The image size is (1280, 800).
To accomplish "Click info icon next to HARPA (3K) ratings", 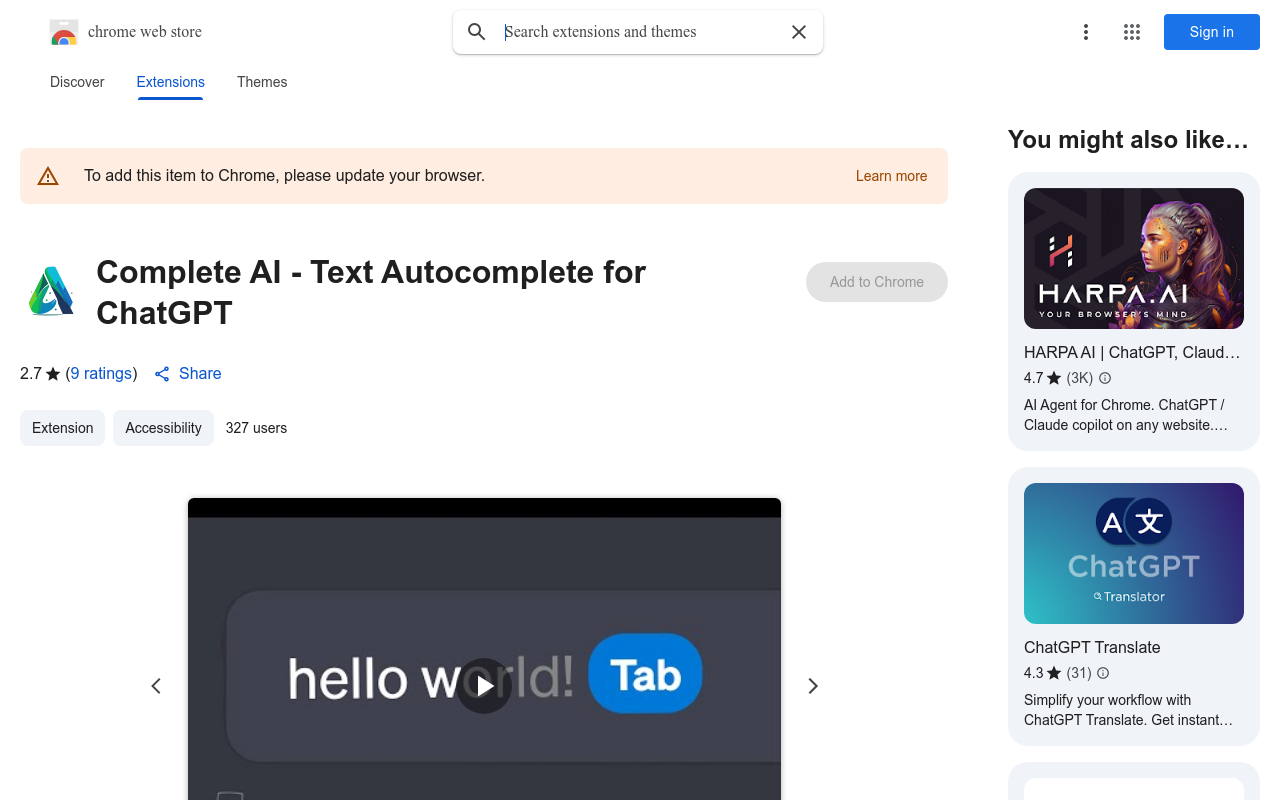I will [x=1105, y=378].
